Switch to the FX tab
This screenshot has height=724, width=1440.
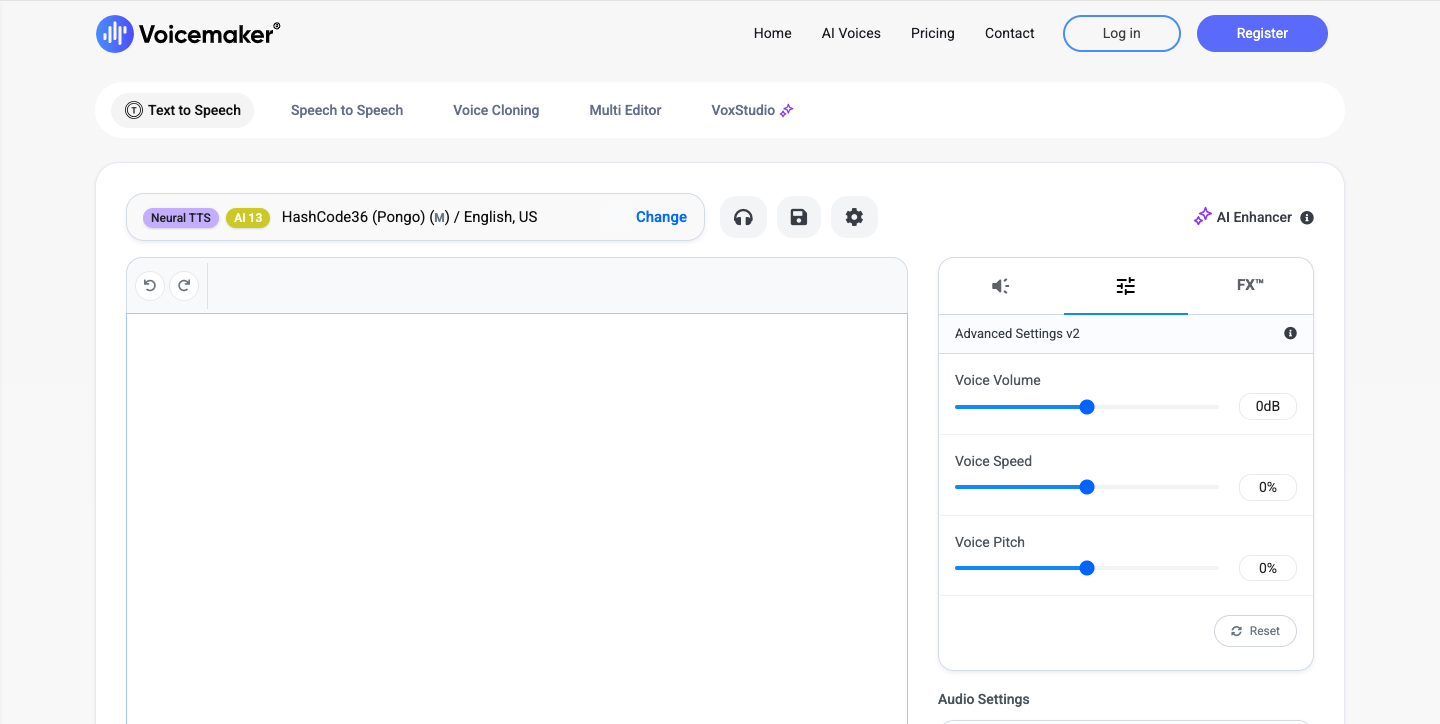click(x=1250, y=286)
